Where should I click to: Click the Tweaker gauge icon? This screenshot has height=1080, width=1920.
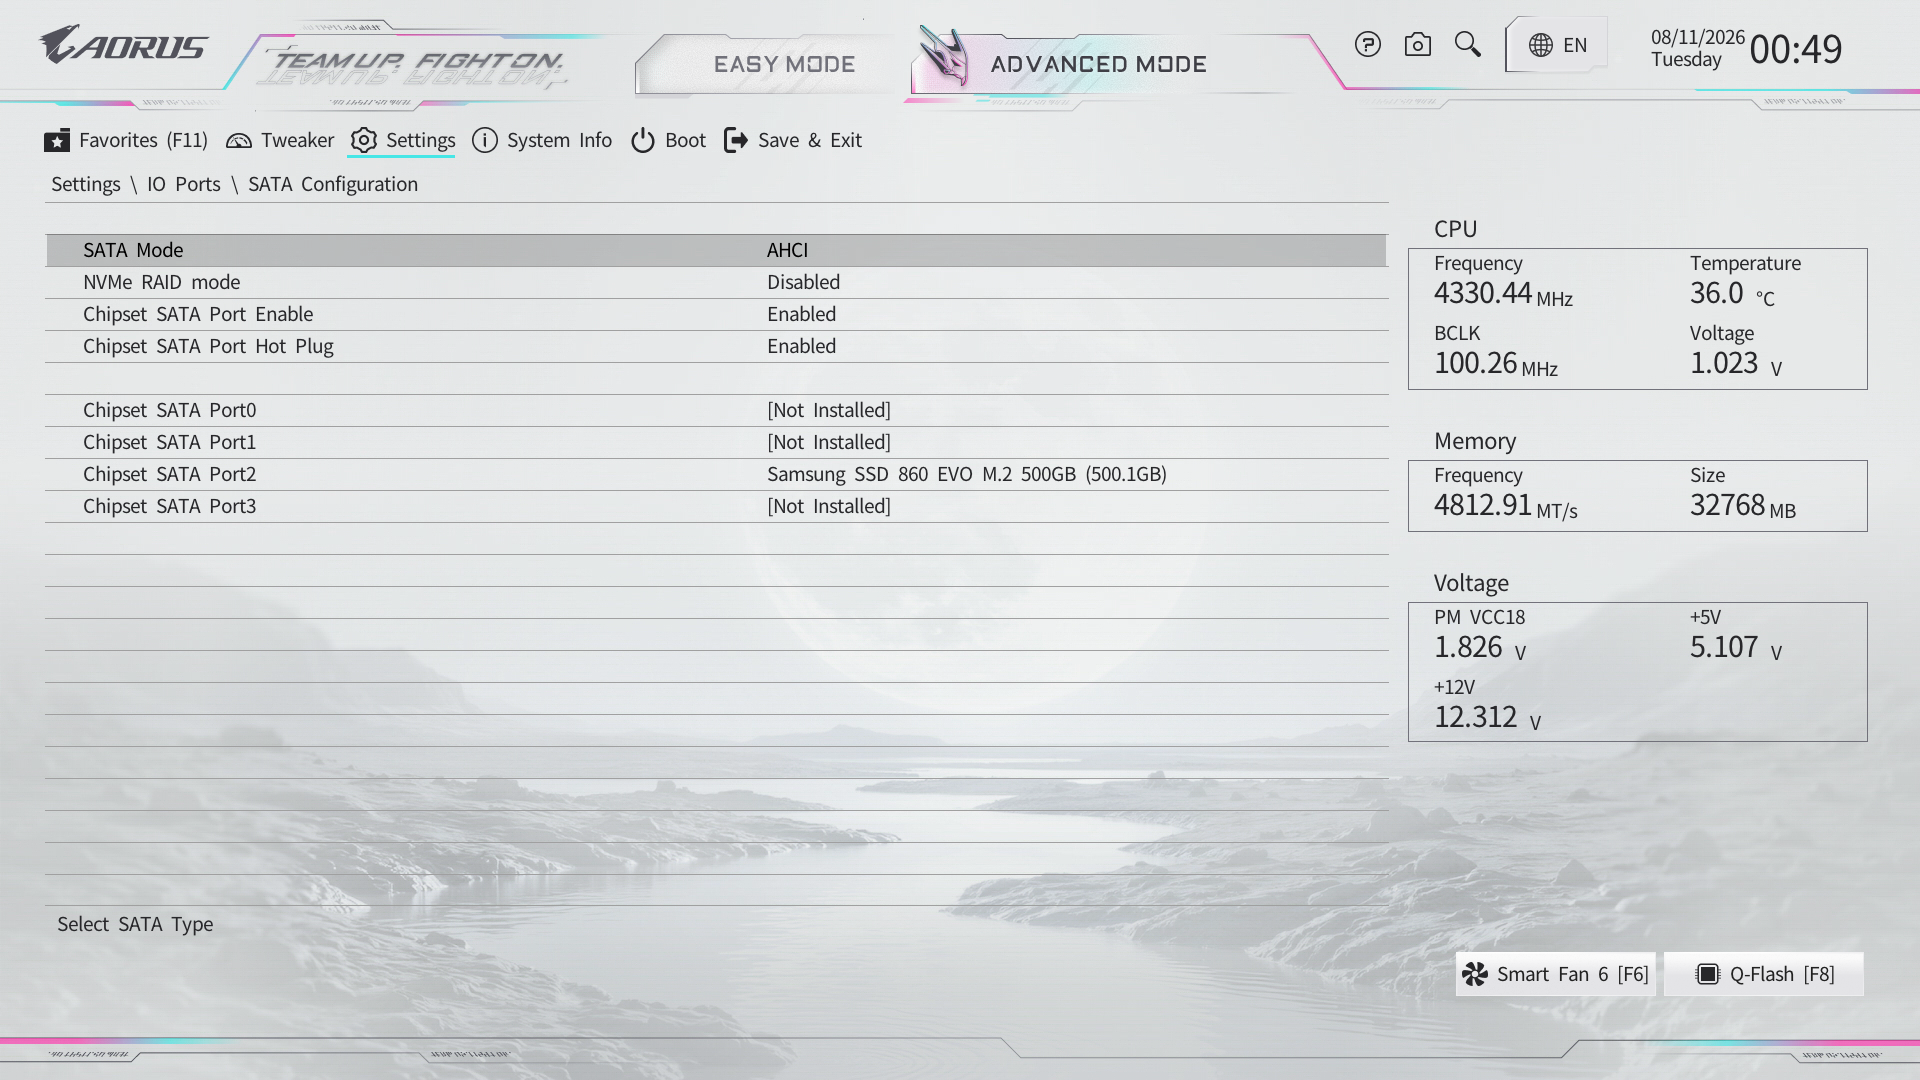pyautogui.click(x=239, y=140)
